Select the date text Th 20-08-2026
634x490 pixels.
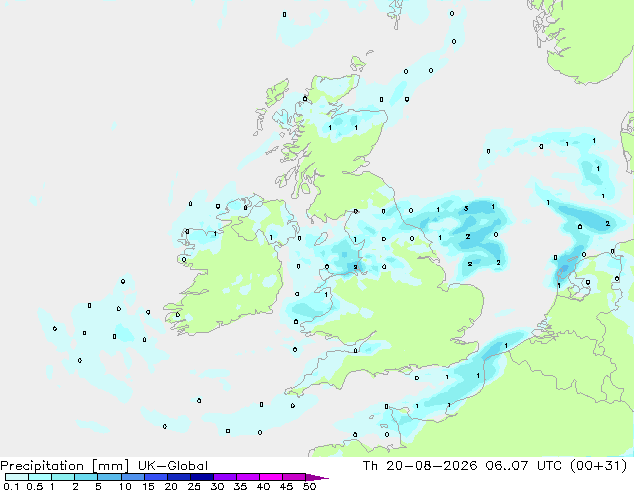[420, 466]
